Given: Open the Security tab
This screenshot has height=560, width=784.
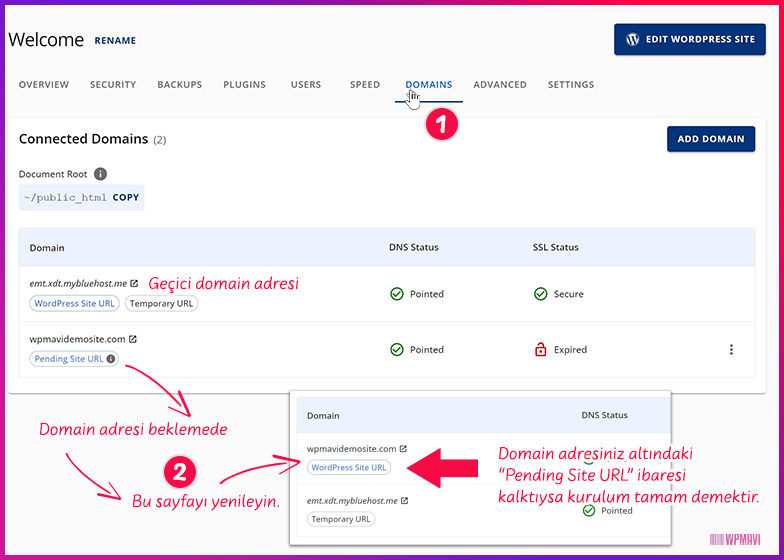Looking at the screenshot, I should coord(113,85).
